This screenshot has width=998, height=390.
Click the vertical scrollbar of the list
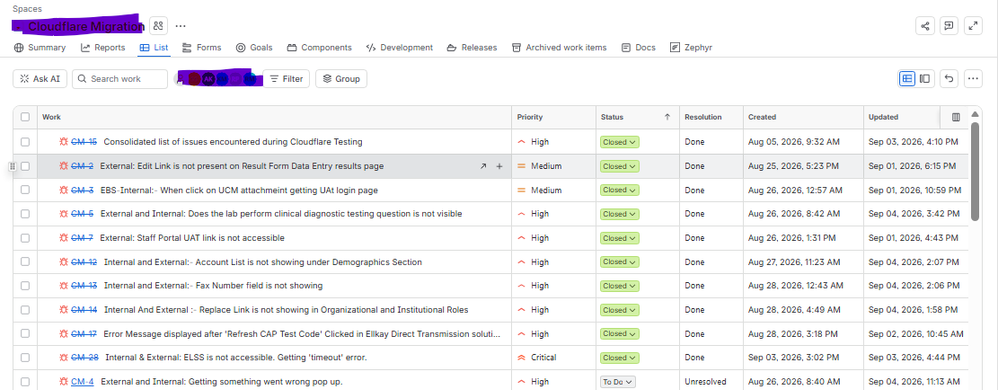tap(974, 172)
